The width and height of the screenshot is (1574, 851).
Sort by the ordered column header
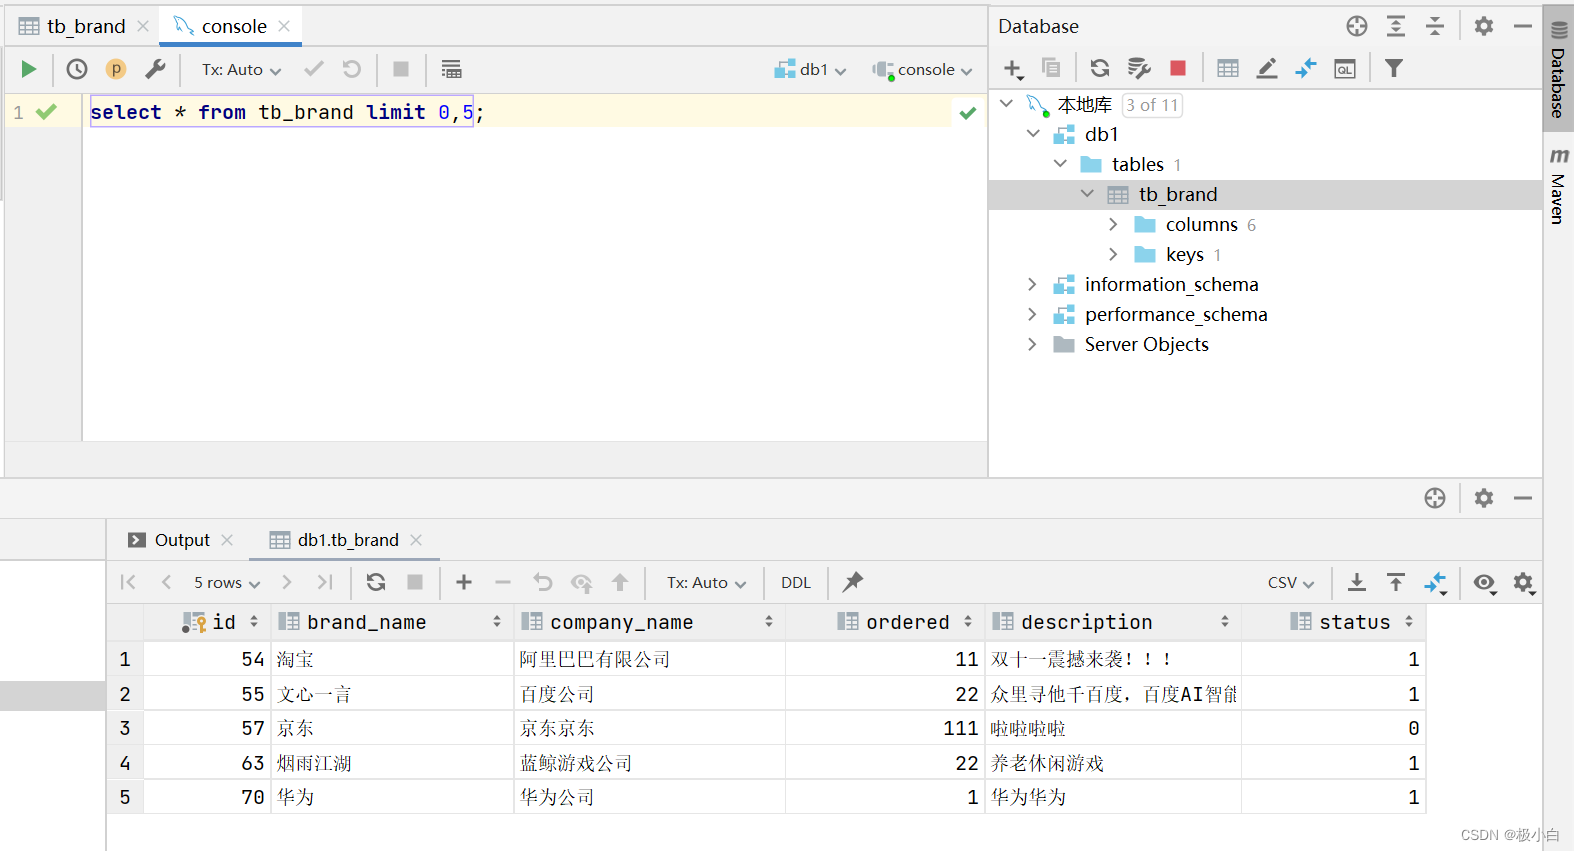[886, 622]
